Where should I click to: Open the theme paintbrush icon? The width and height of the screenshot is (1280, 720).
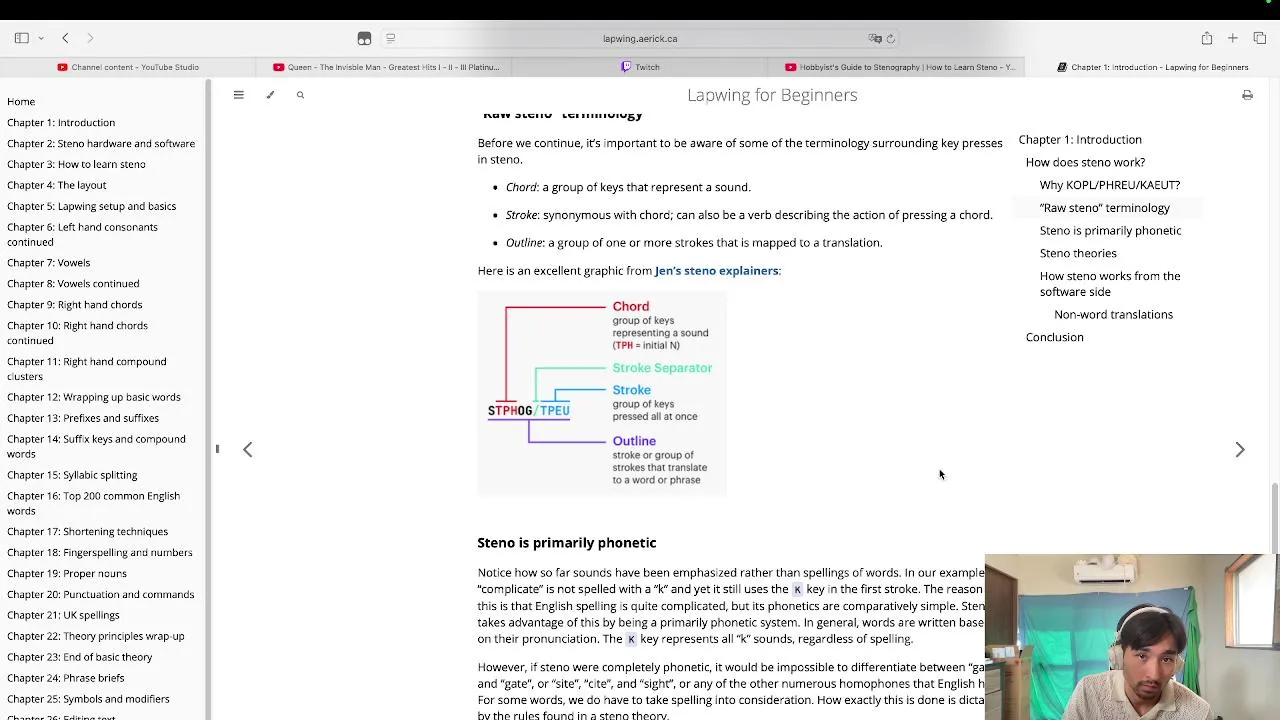(270, 95)
